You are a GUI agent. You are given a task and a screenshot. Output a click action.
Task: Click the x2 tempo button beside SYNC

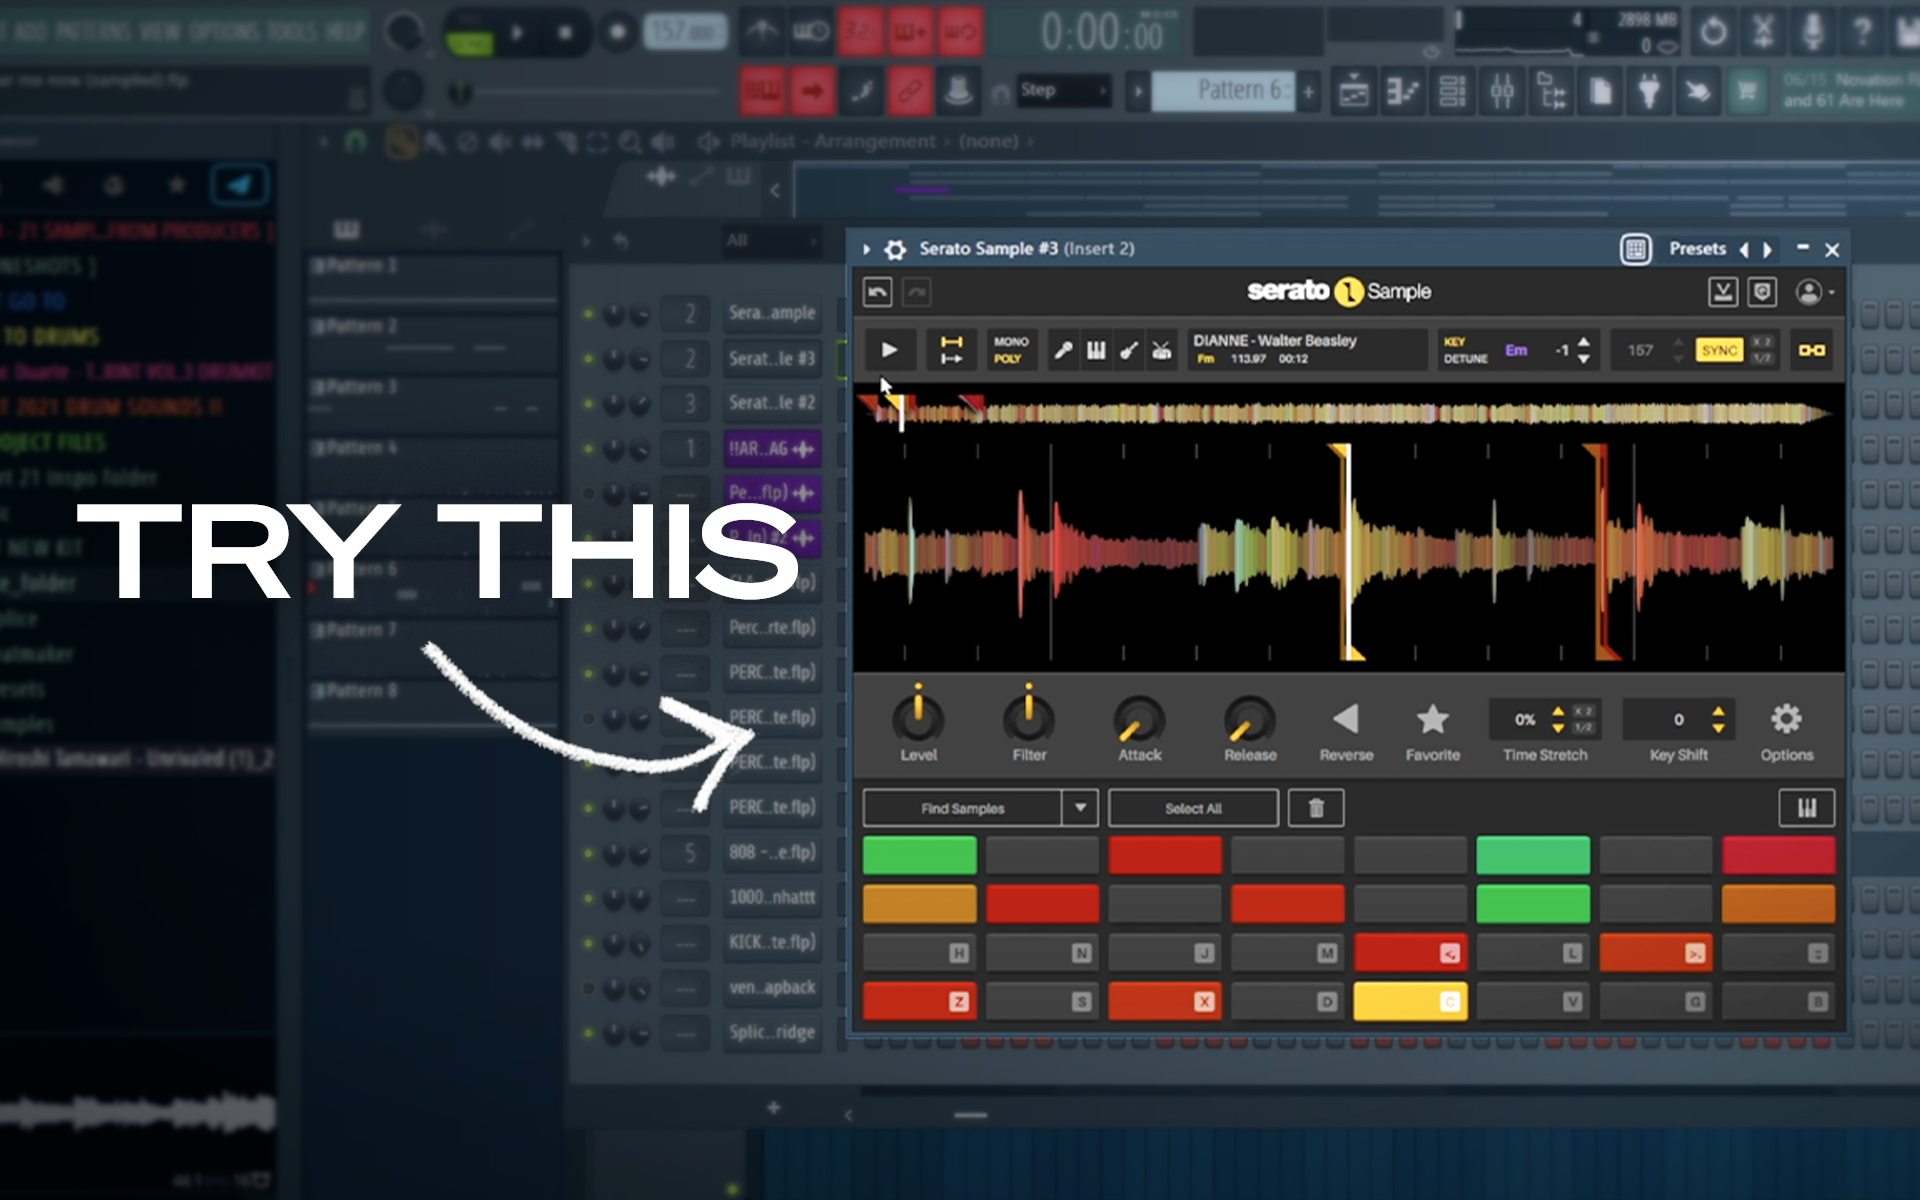[x=1762, y=342]
